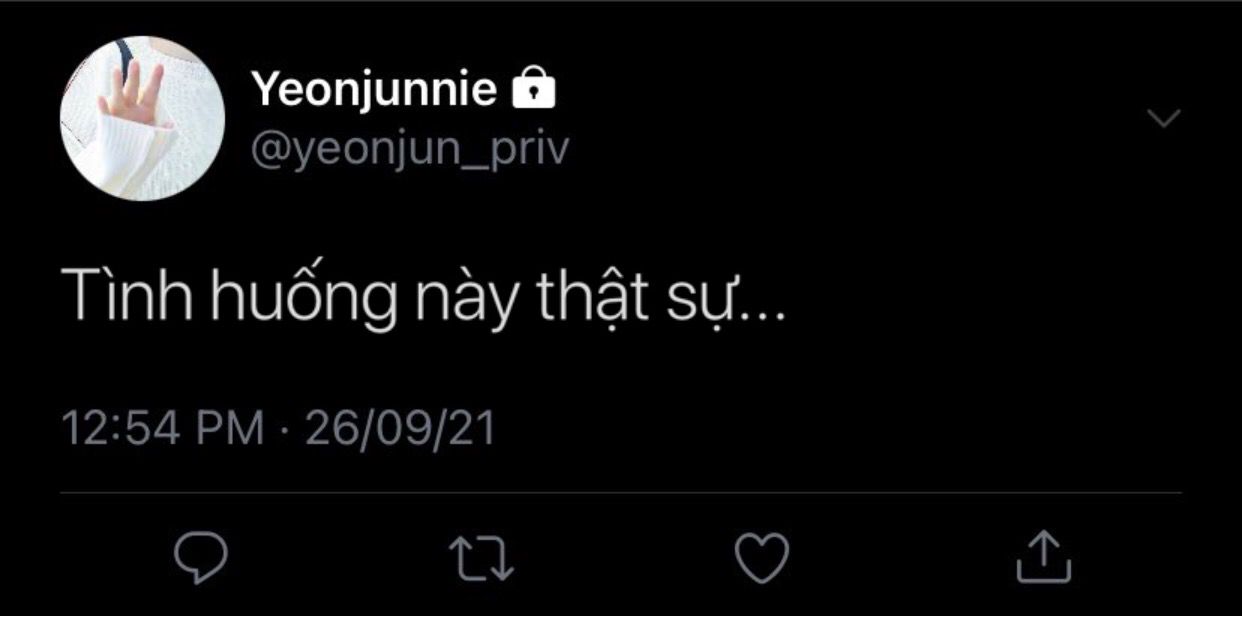Open the tweet options chevron menu
This screenshot has height=617, width=1242.
(1163, 118)
